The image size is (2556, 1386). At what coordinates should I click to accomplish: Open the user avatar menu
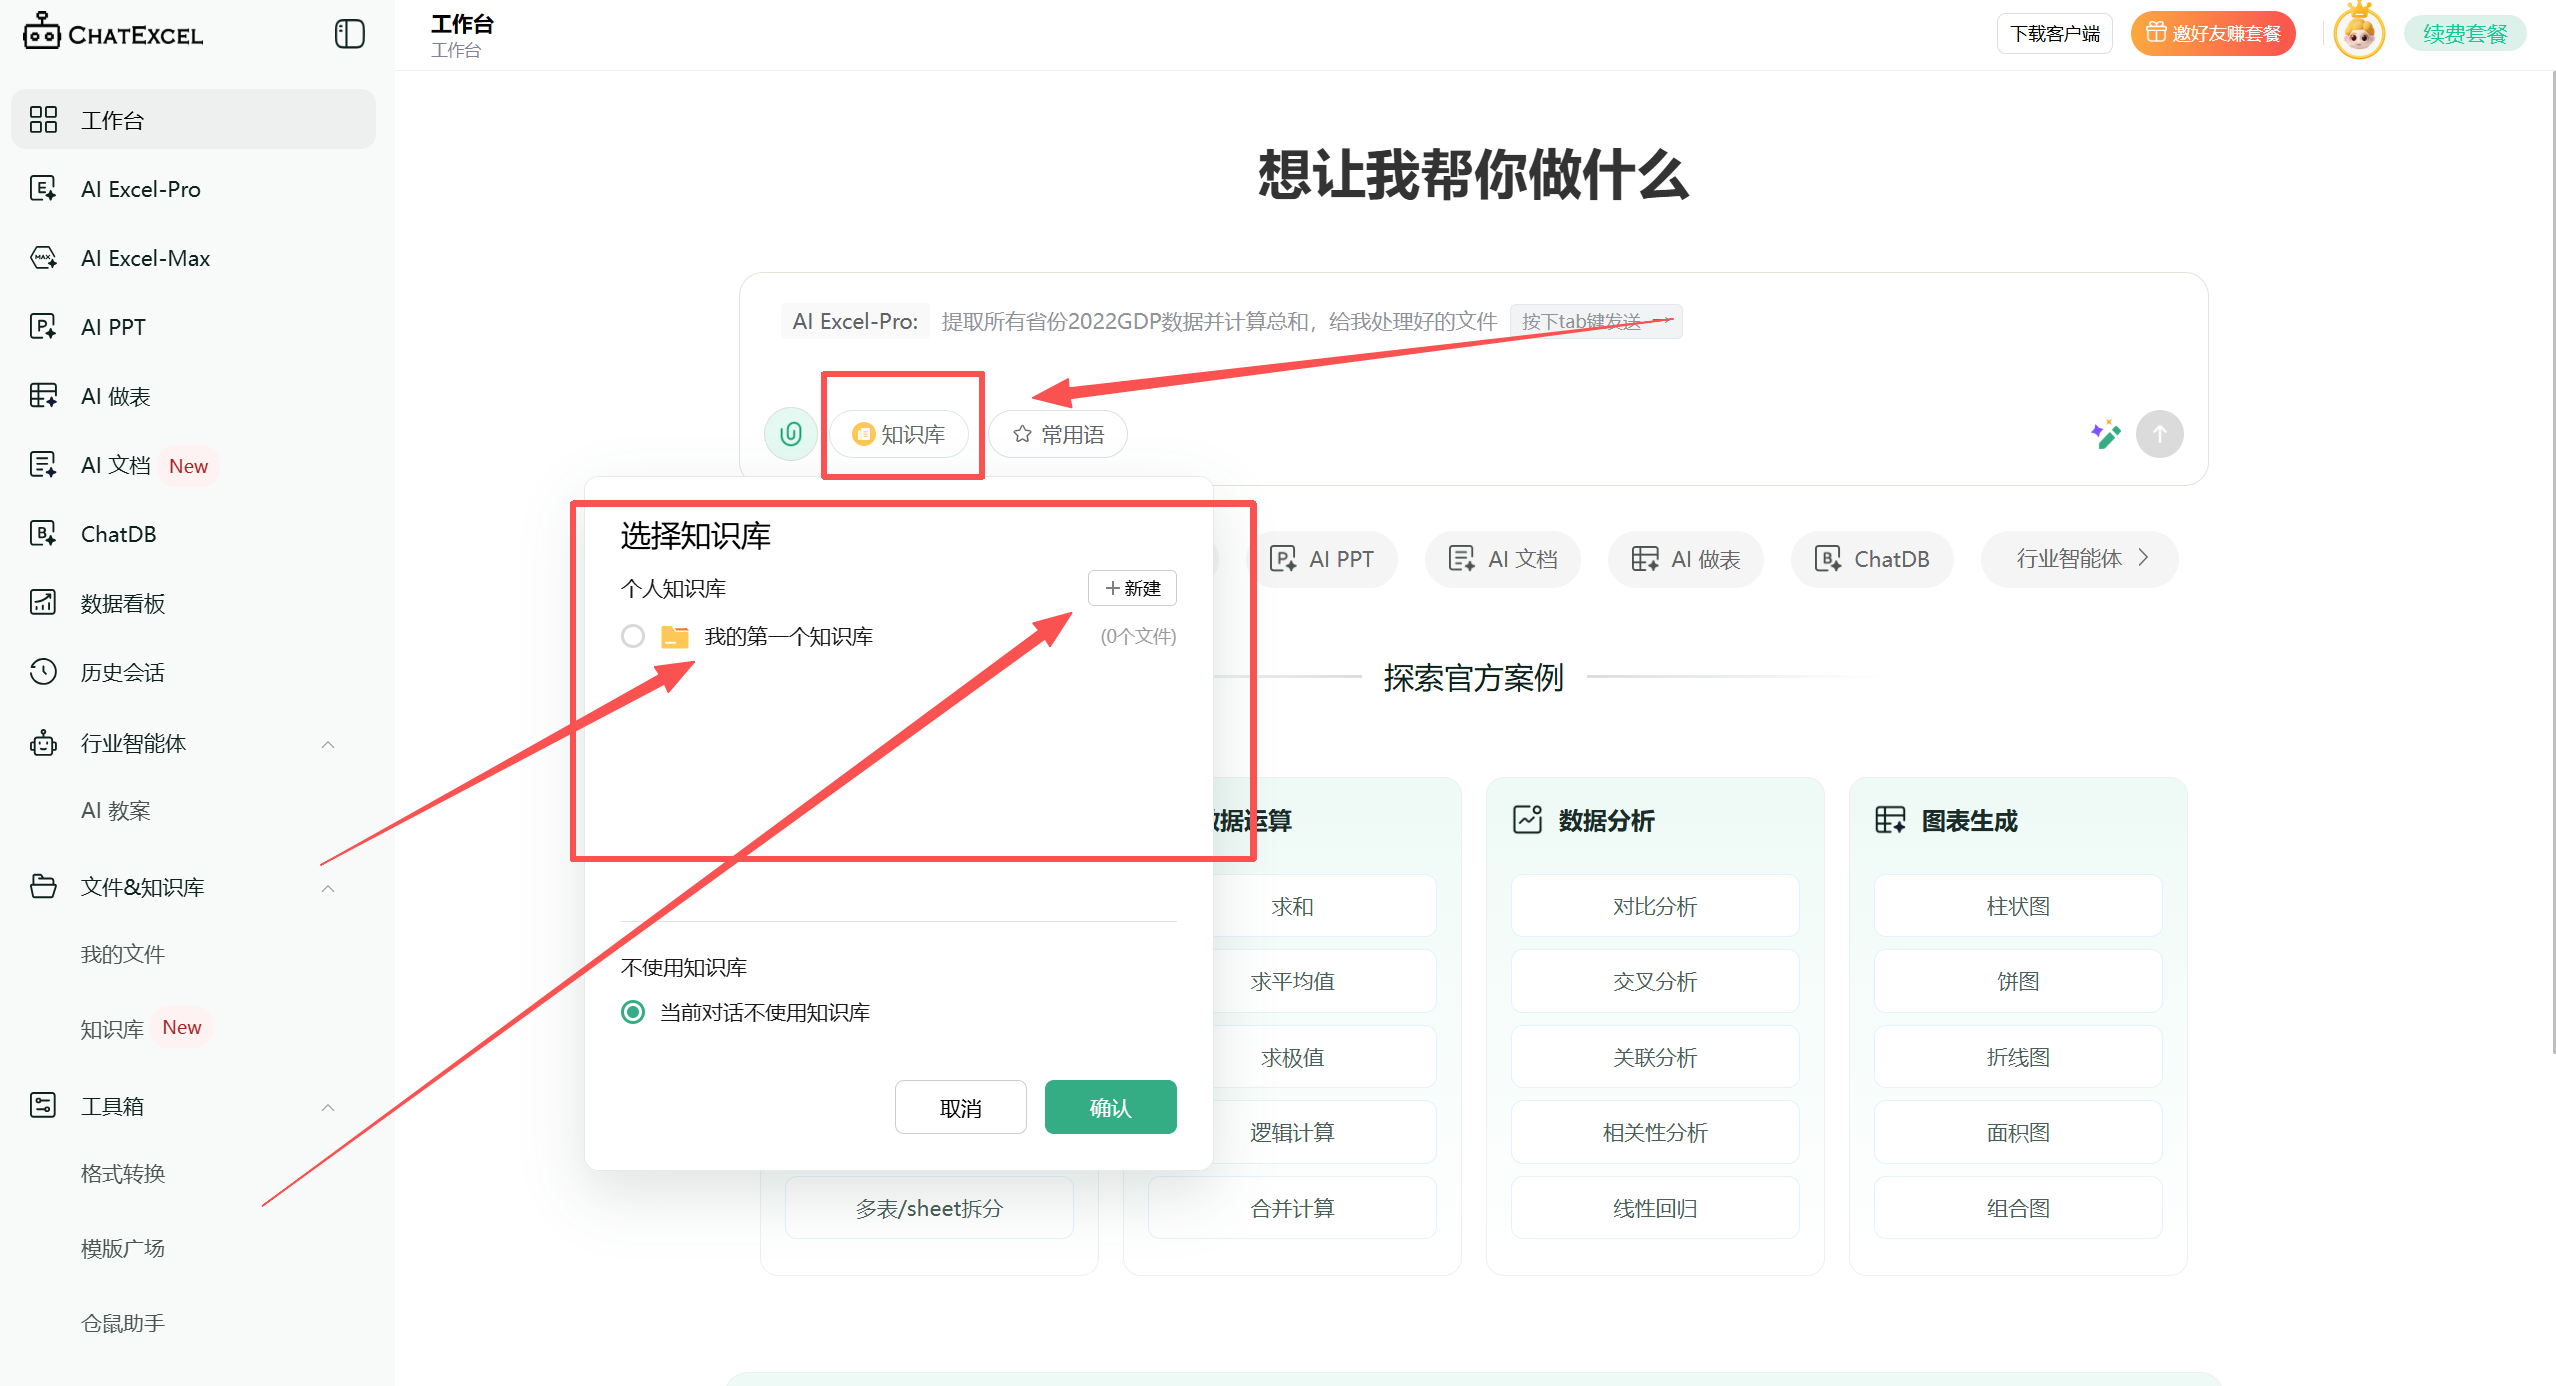2360,33
